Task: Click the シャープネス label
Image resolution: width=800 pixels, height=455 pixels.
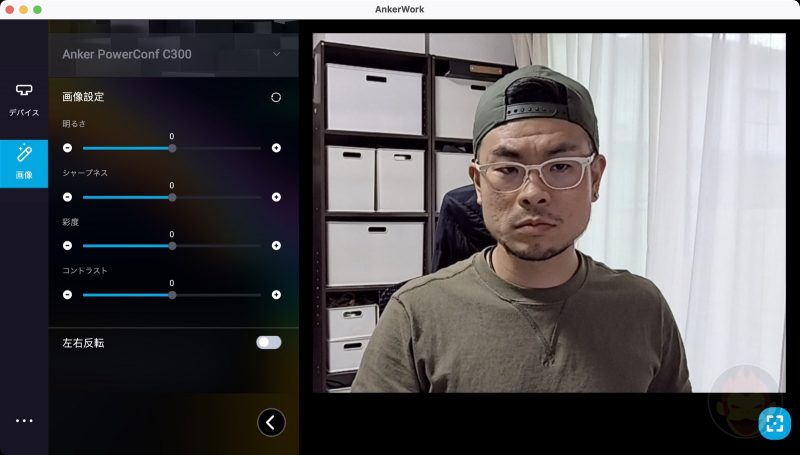Action: point(85,172)
